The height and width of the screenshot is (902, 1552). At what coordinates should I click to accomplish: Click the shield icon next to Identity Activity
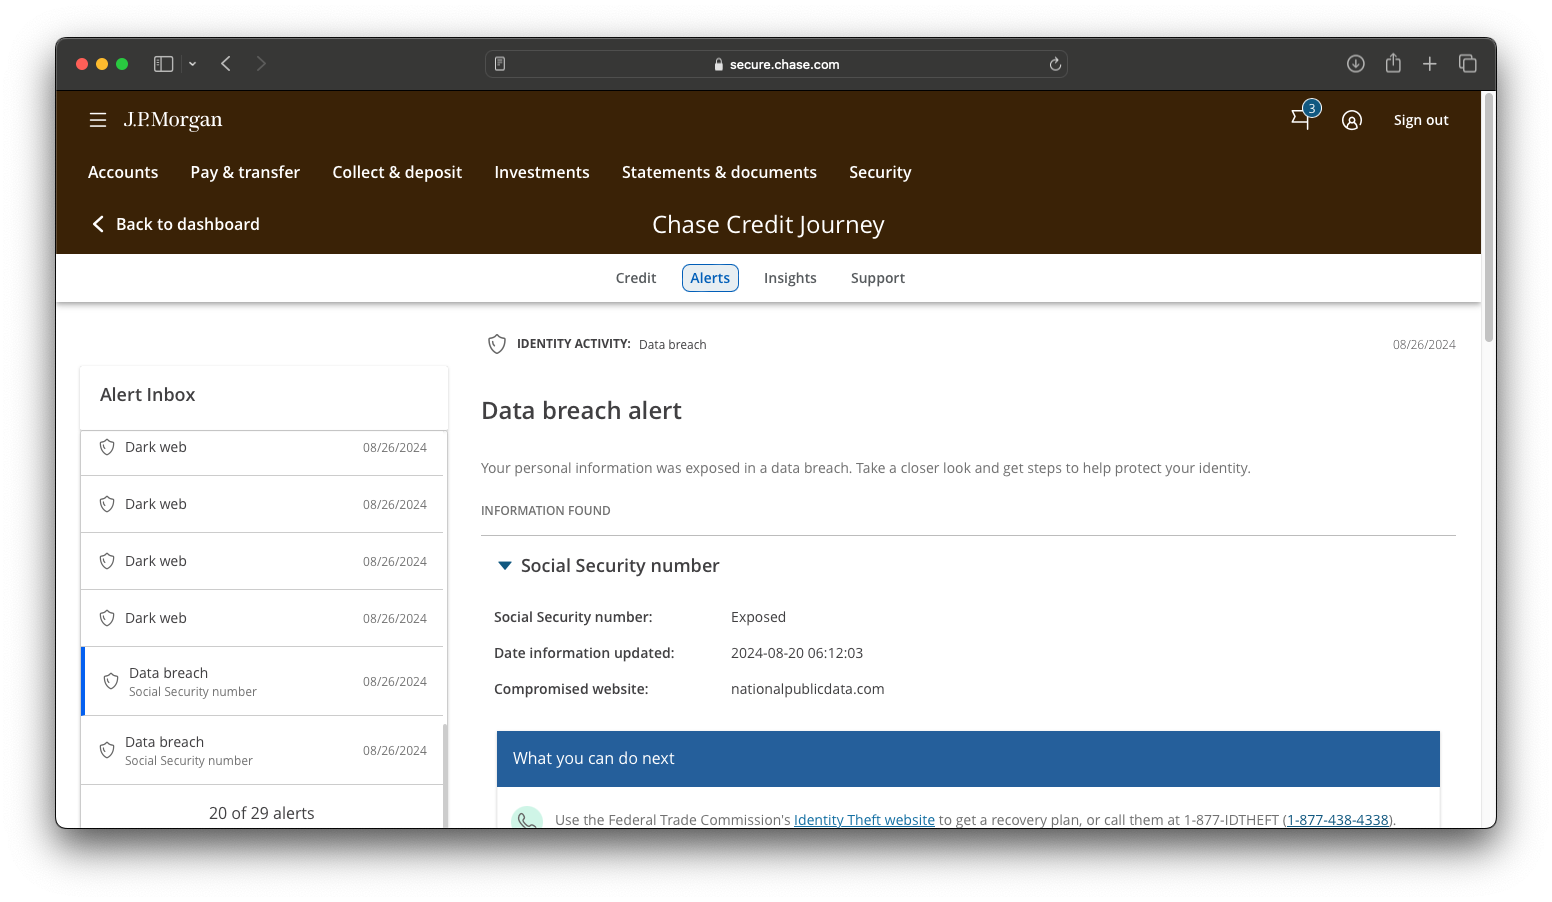[497, 344]
